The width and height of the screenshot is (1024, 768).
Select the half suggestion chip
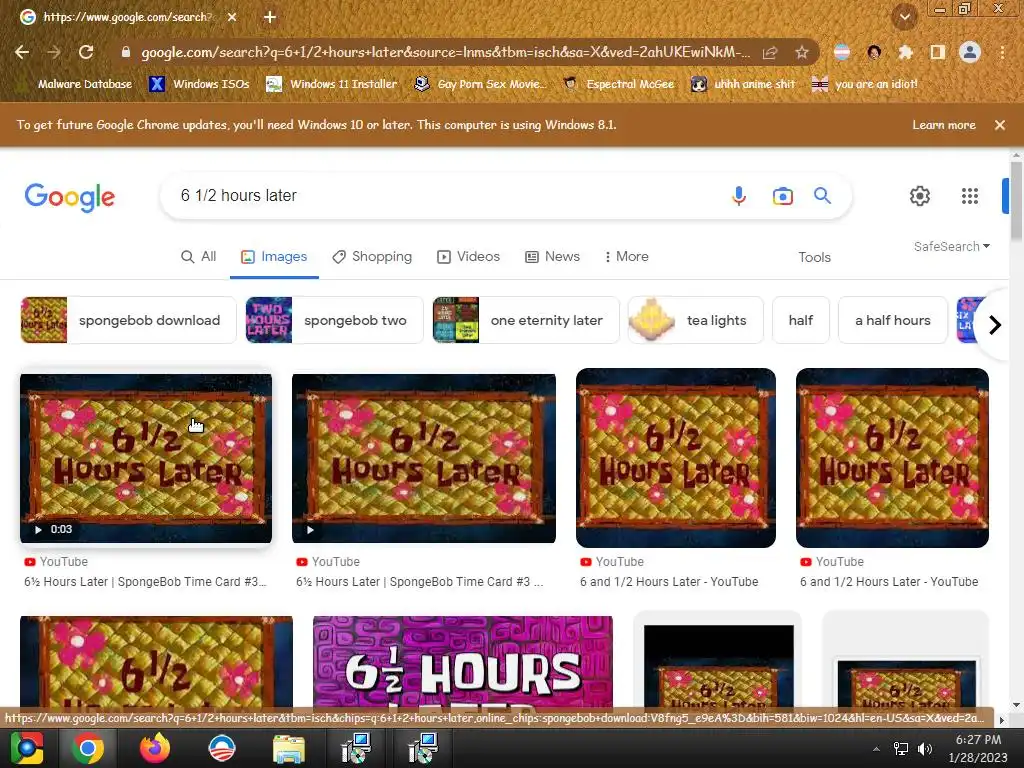(801, 320)
